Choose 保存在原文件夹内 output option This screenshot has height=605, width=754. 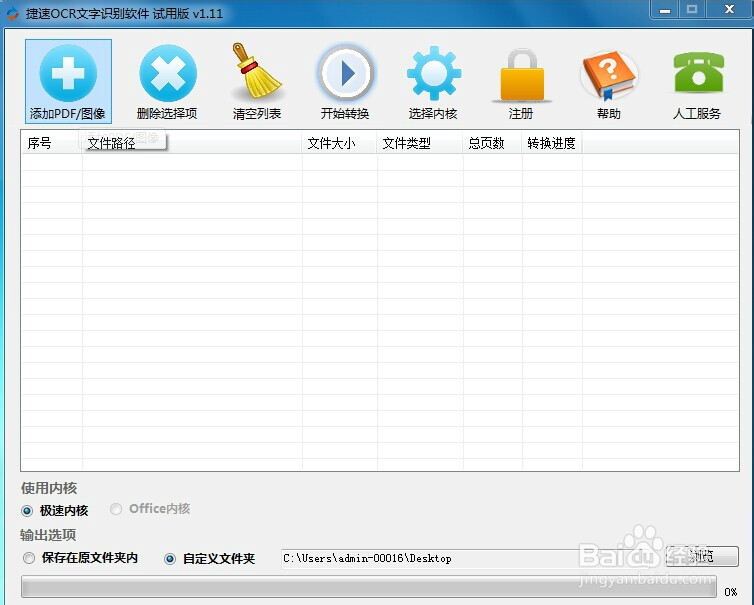(x=29, y=558)
